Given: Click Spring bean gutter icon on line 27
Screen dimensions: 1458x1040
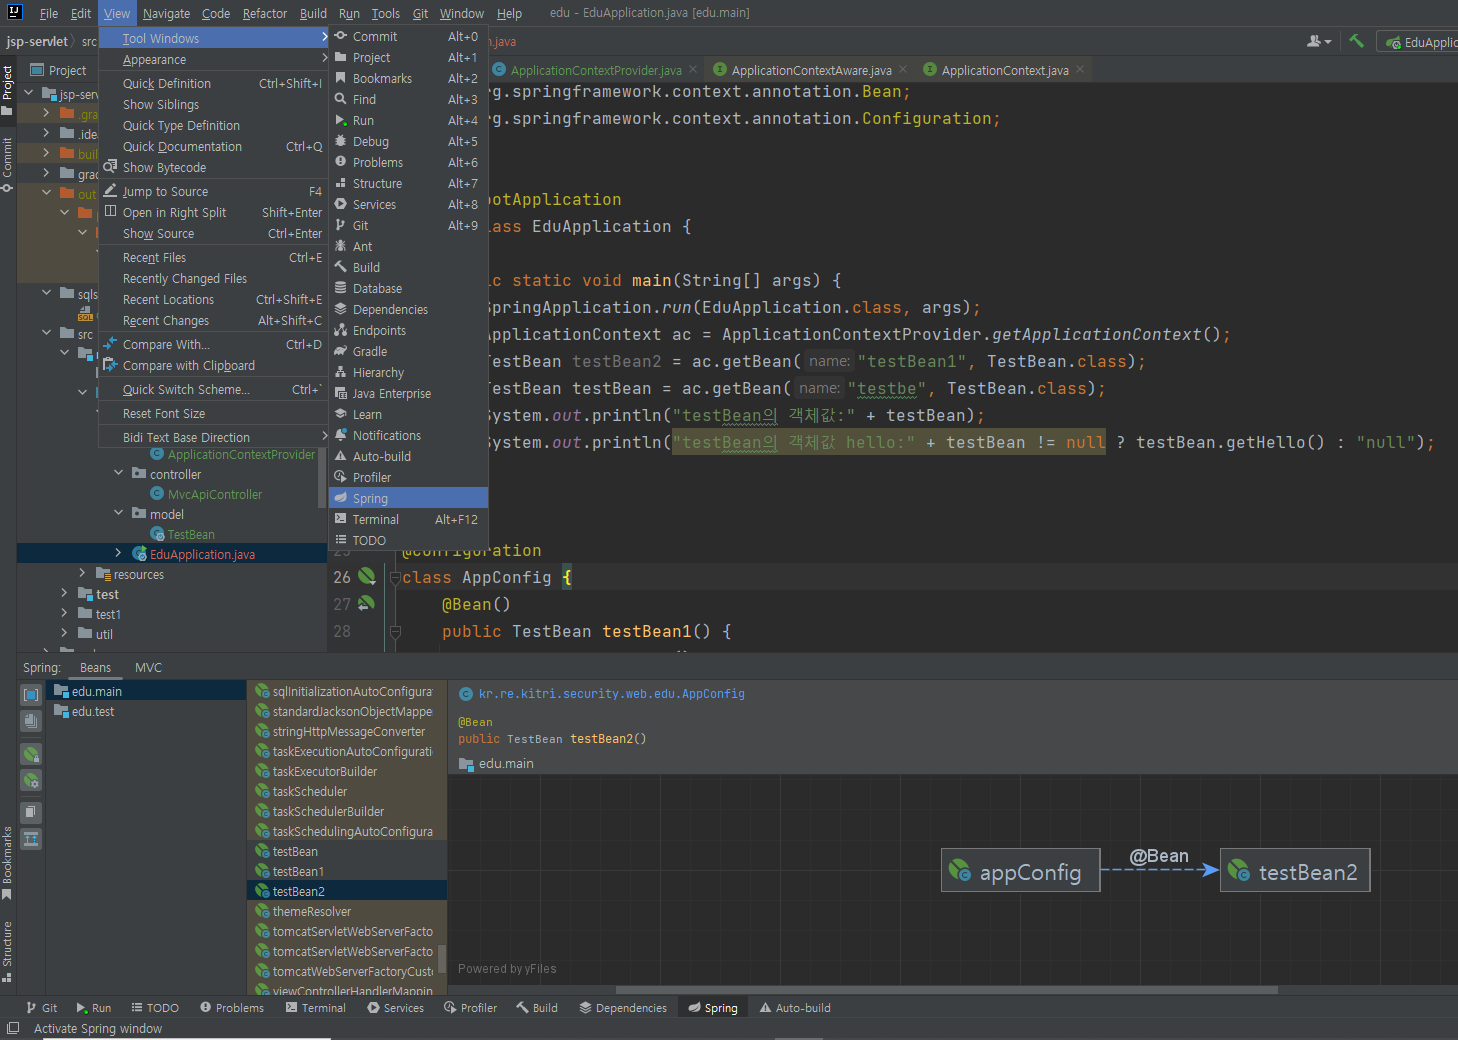Looking at the screenshot, I should (366, 603).
